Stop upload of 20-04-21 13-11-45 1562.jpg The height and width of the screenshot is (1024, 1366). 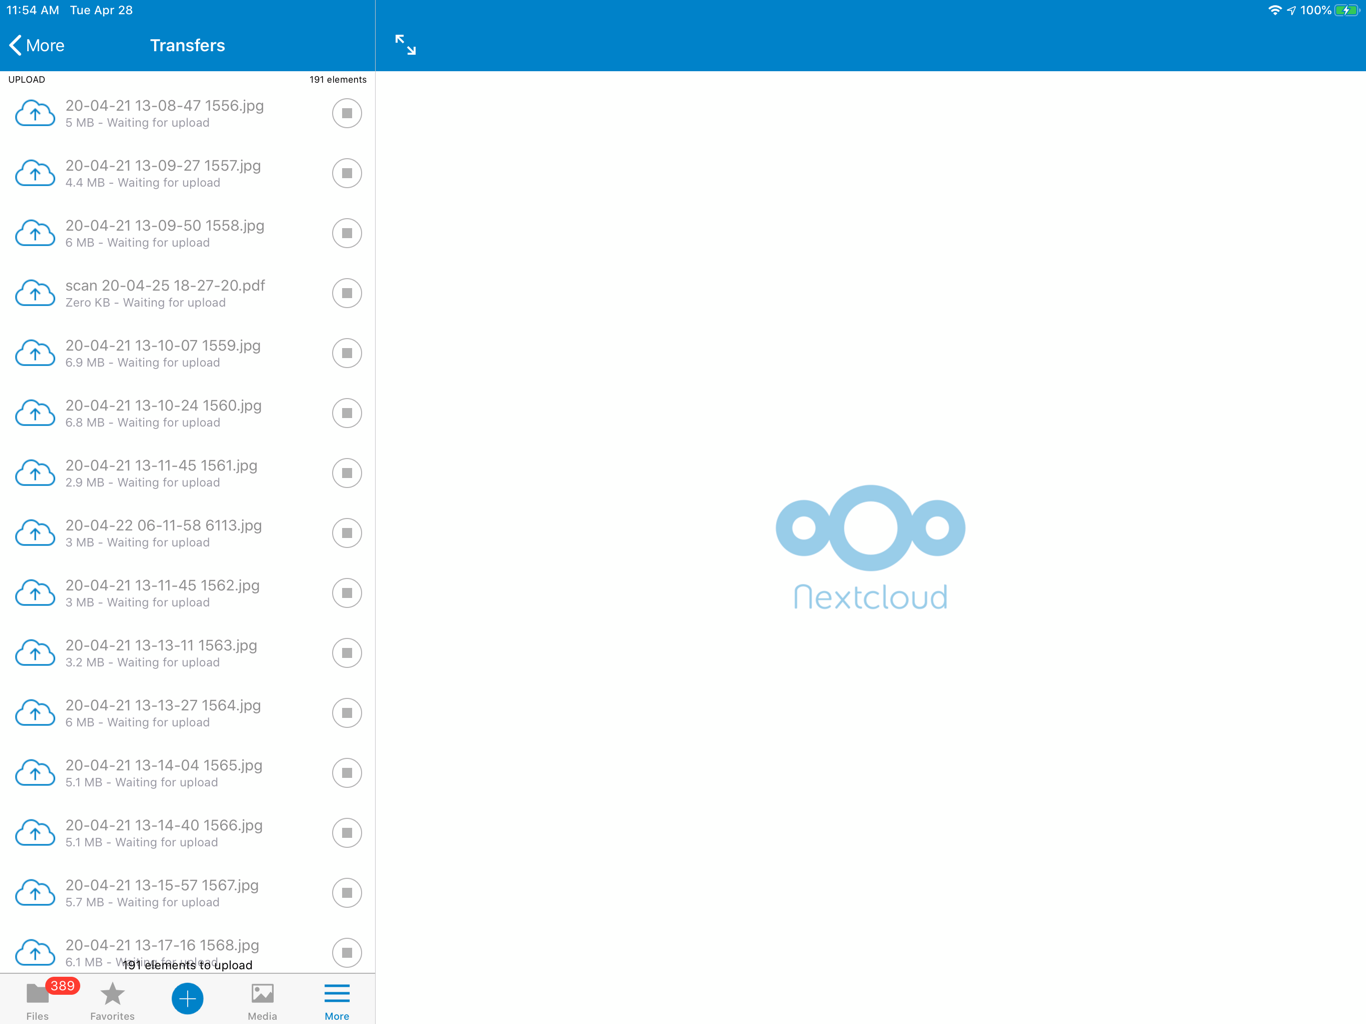347,593
